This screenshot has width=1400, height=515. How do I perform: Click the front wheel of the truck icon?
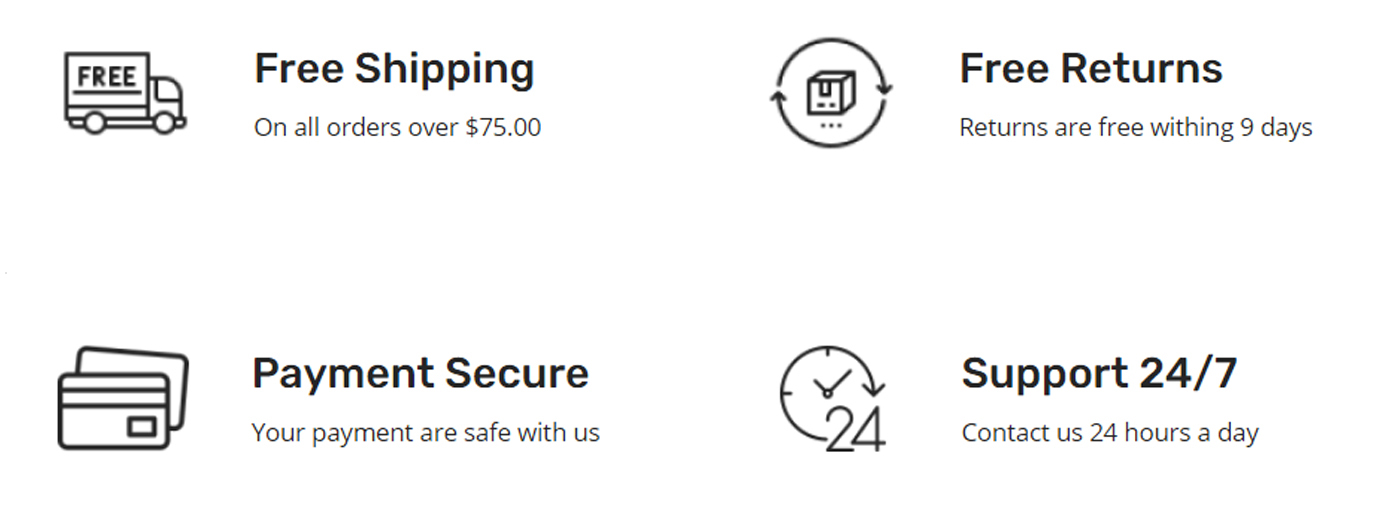(x=167, y=123)
